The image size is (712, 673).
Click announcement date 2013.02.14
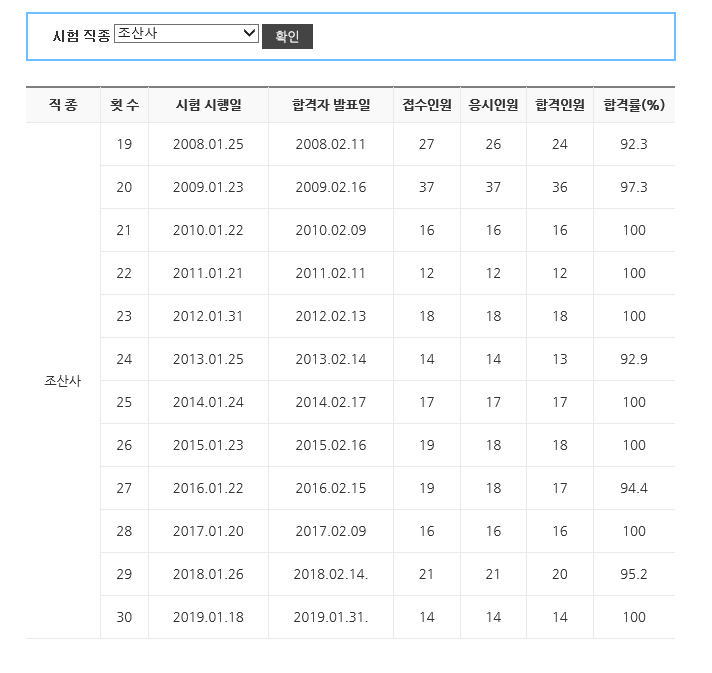click(x=331, y=359)
